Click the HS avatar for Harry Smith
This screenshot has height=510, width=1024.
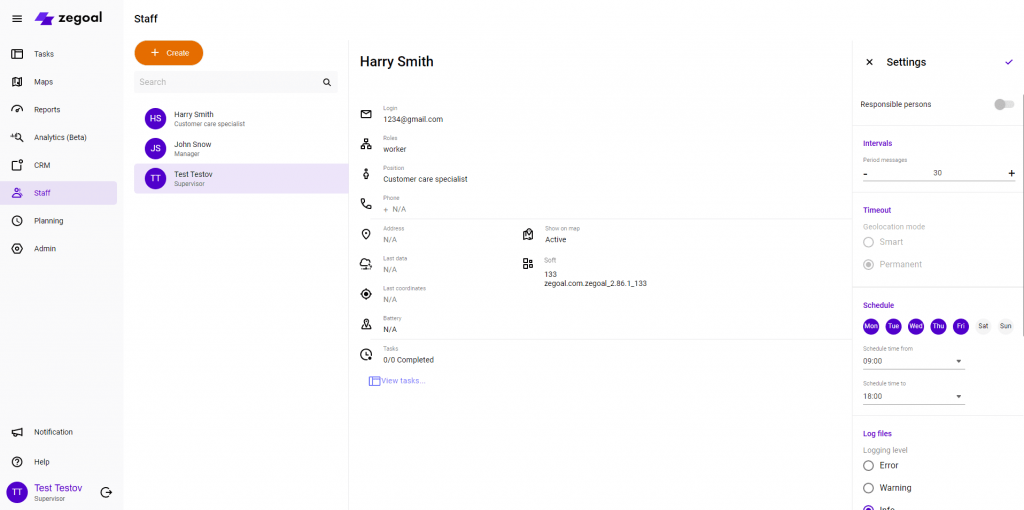click(x=155, y=119)
